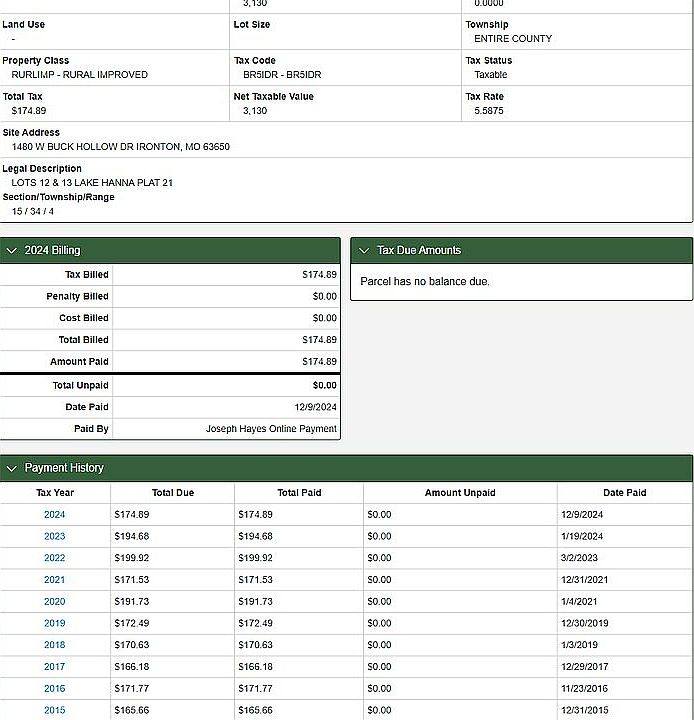Collapse the 2024 Billing section chevron
The image size is (694, 720).
click(12, 250)
